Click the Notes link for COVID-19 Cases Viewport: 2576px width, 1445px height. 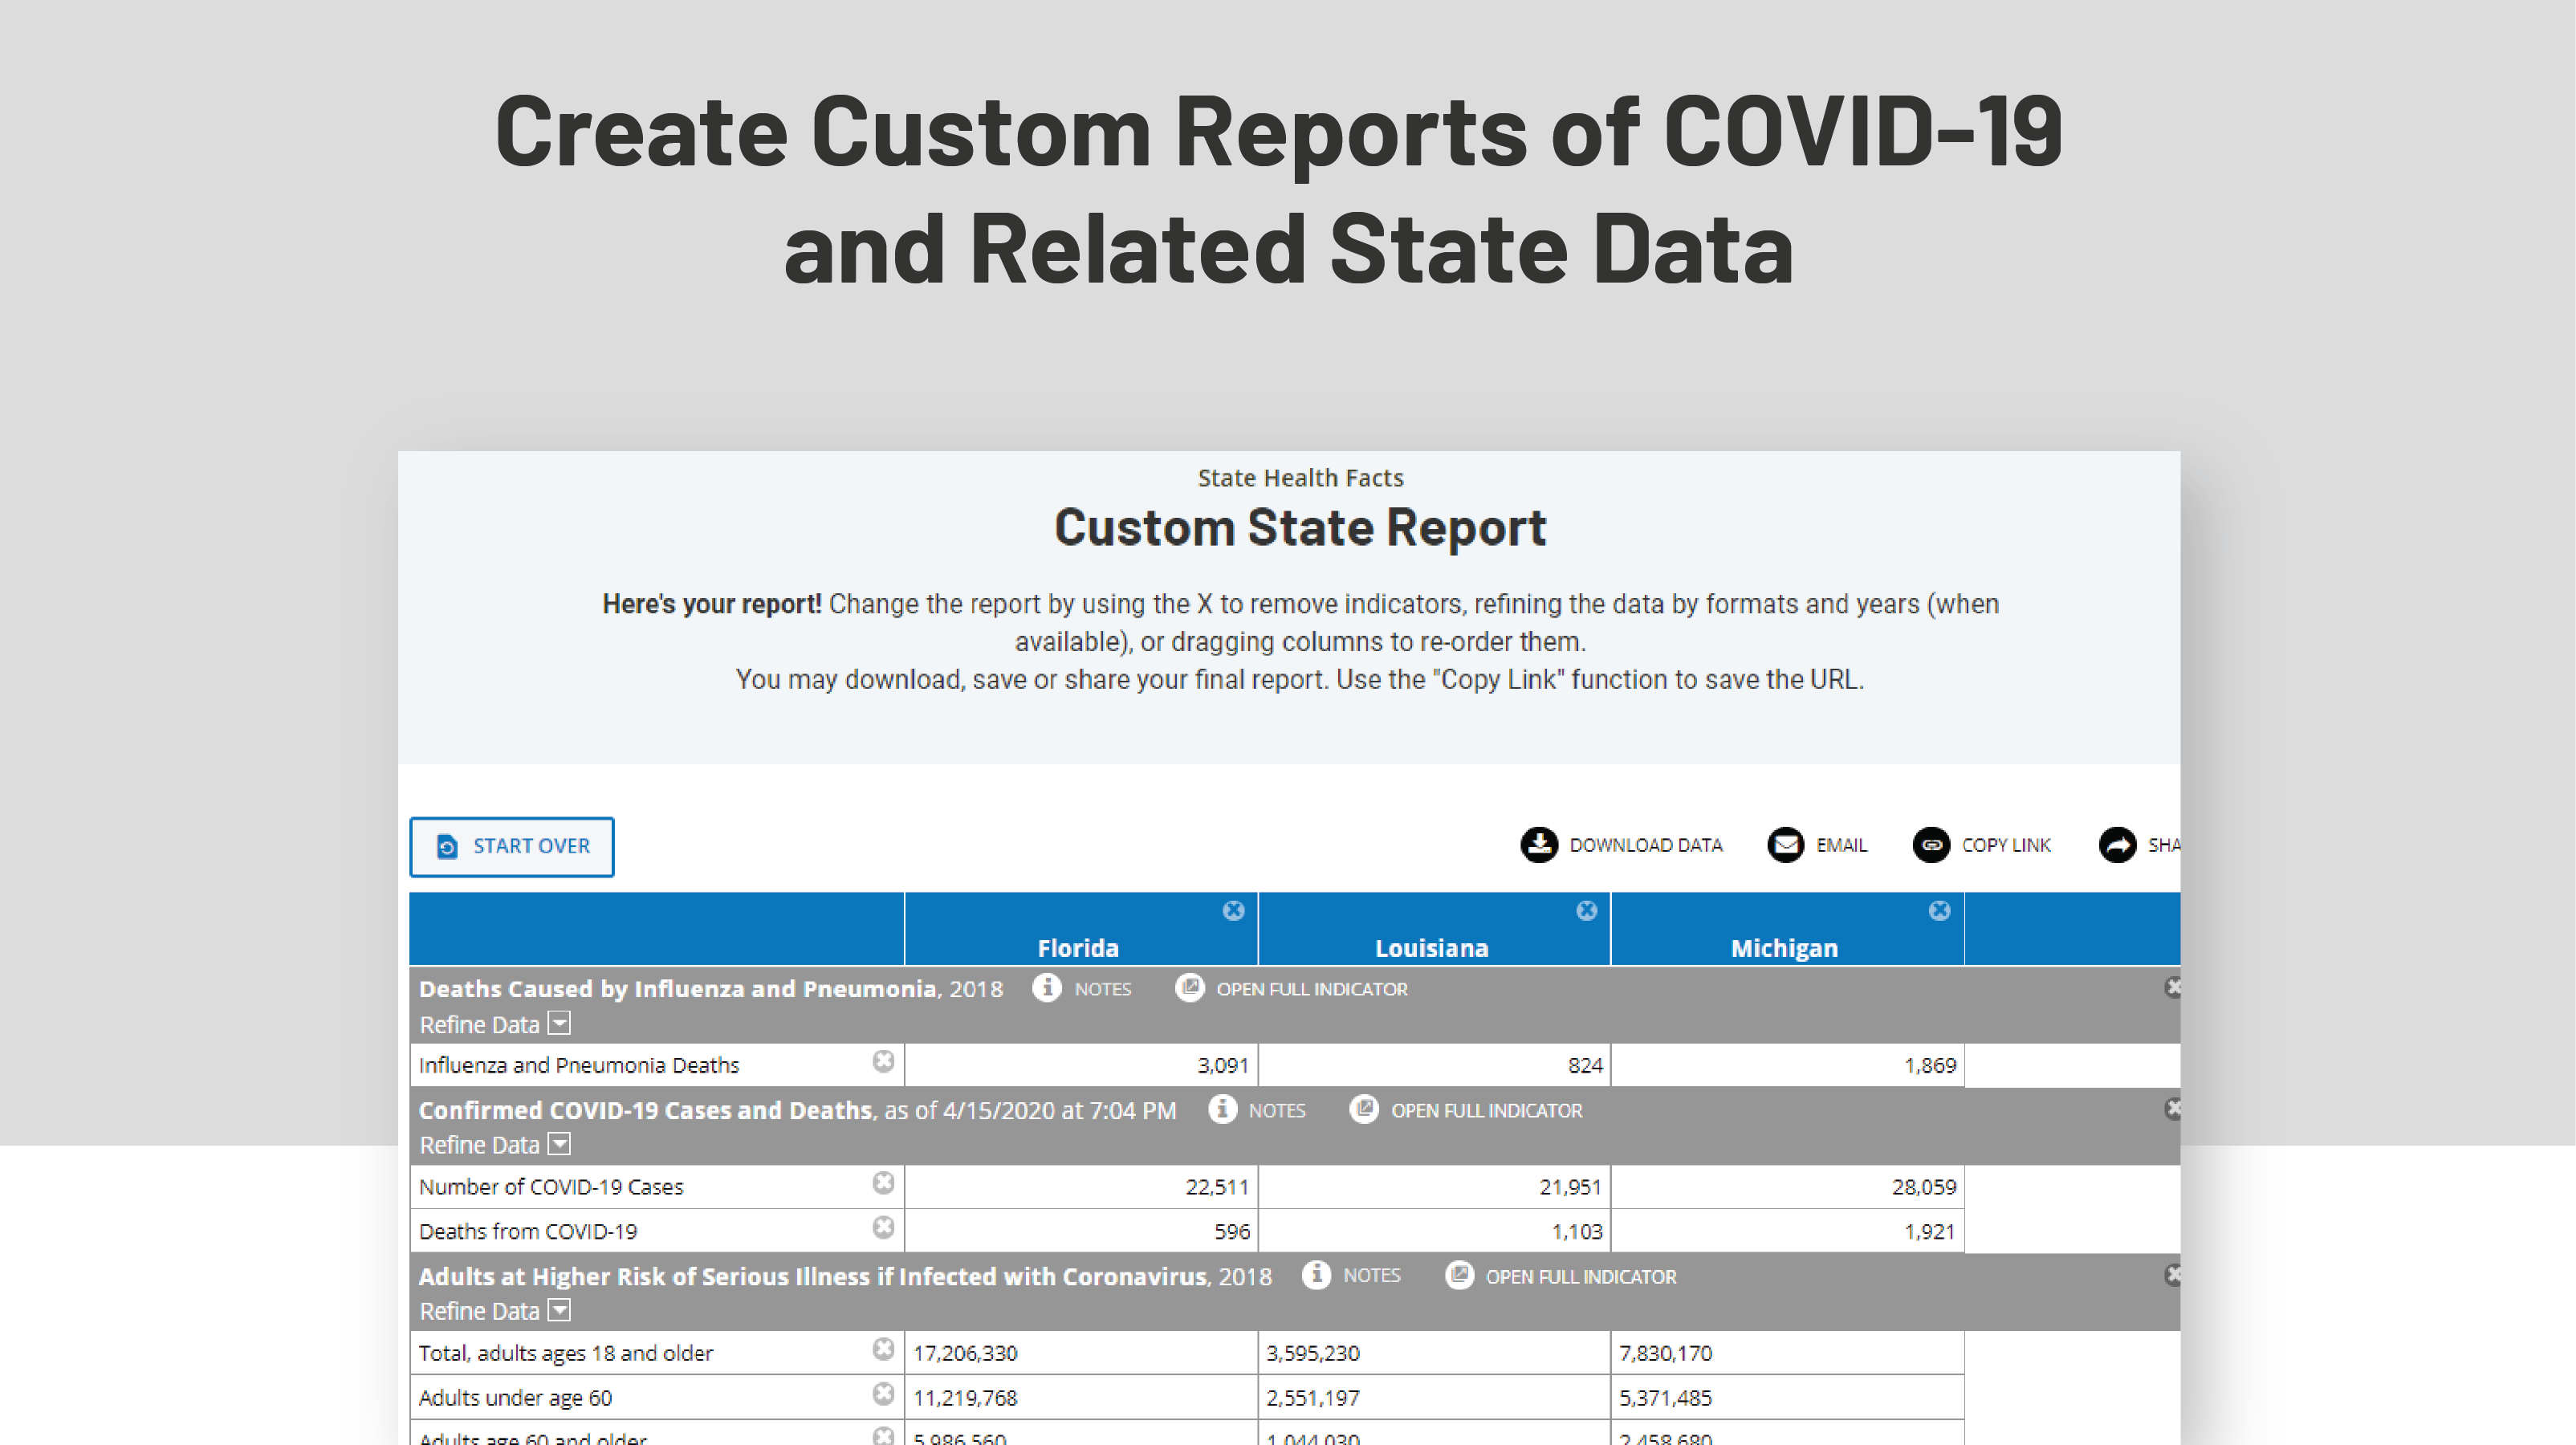(x=1276, y=1111)
